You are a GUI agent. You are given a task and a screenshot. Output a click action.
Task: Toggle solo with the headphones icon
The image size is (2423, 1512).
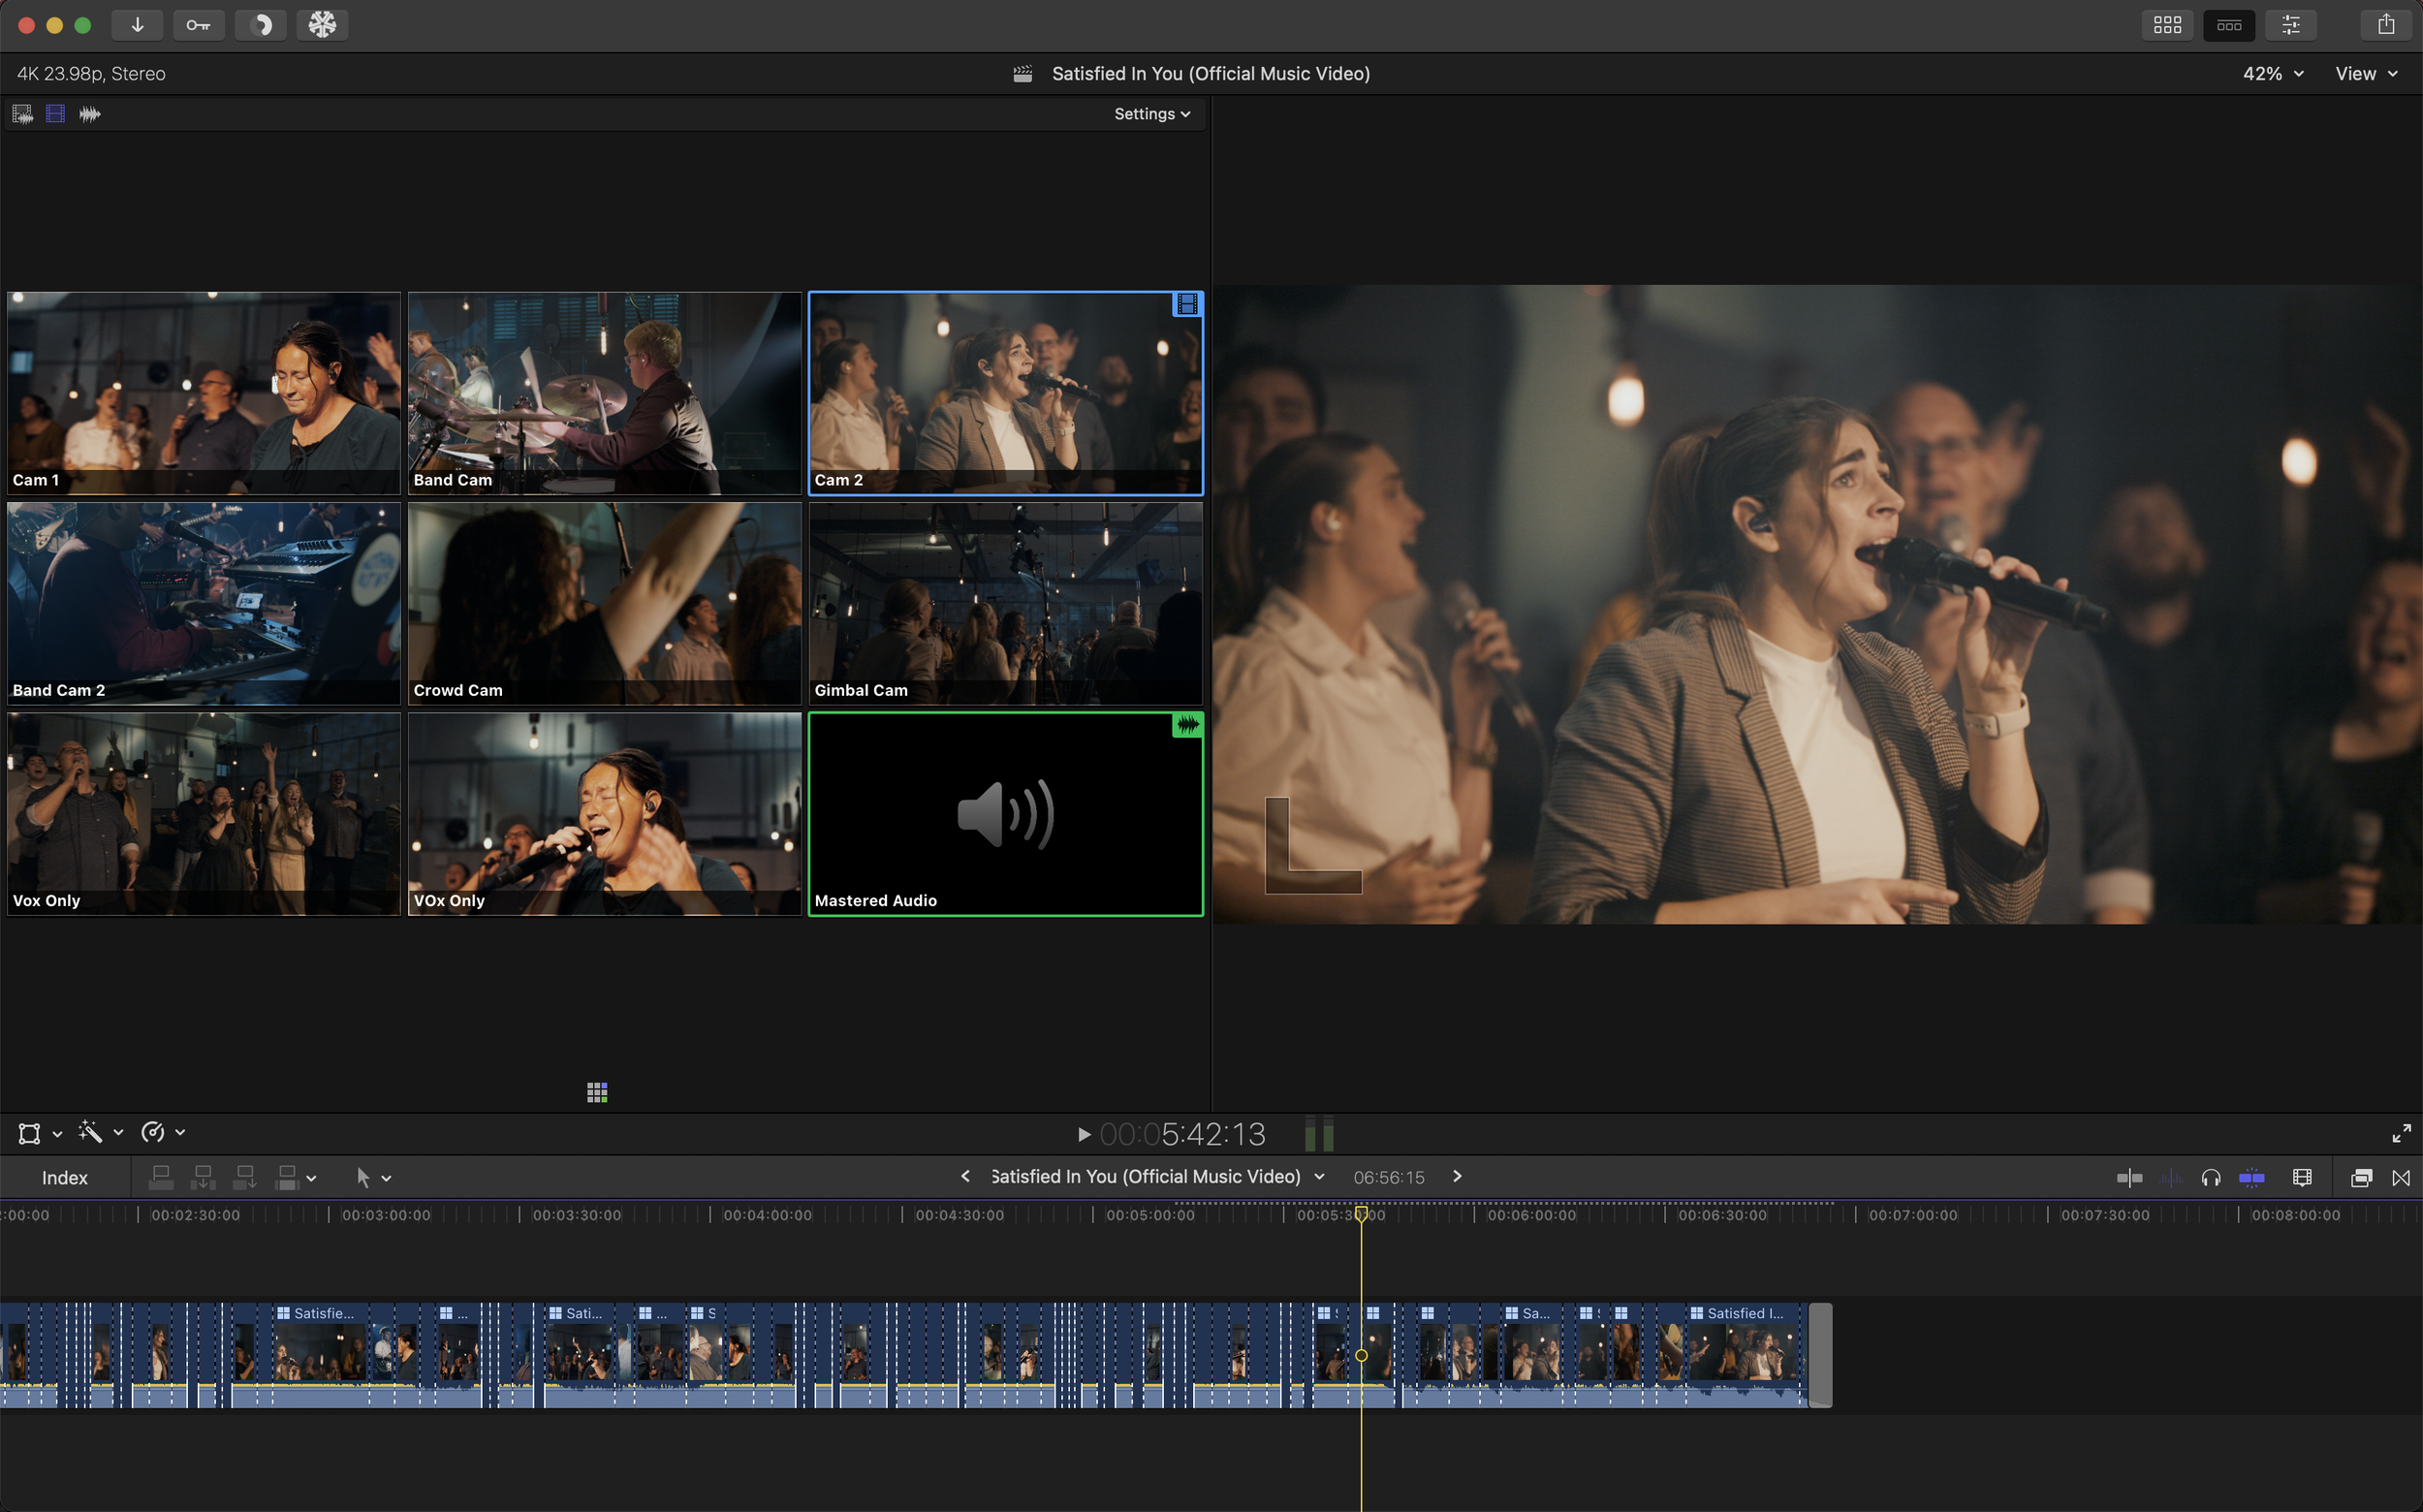coord(2210,1177)
